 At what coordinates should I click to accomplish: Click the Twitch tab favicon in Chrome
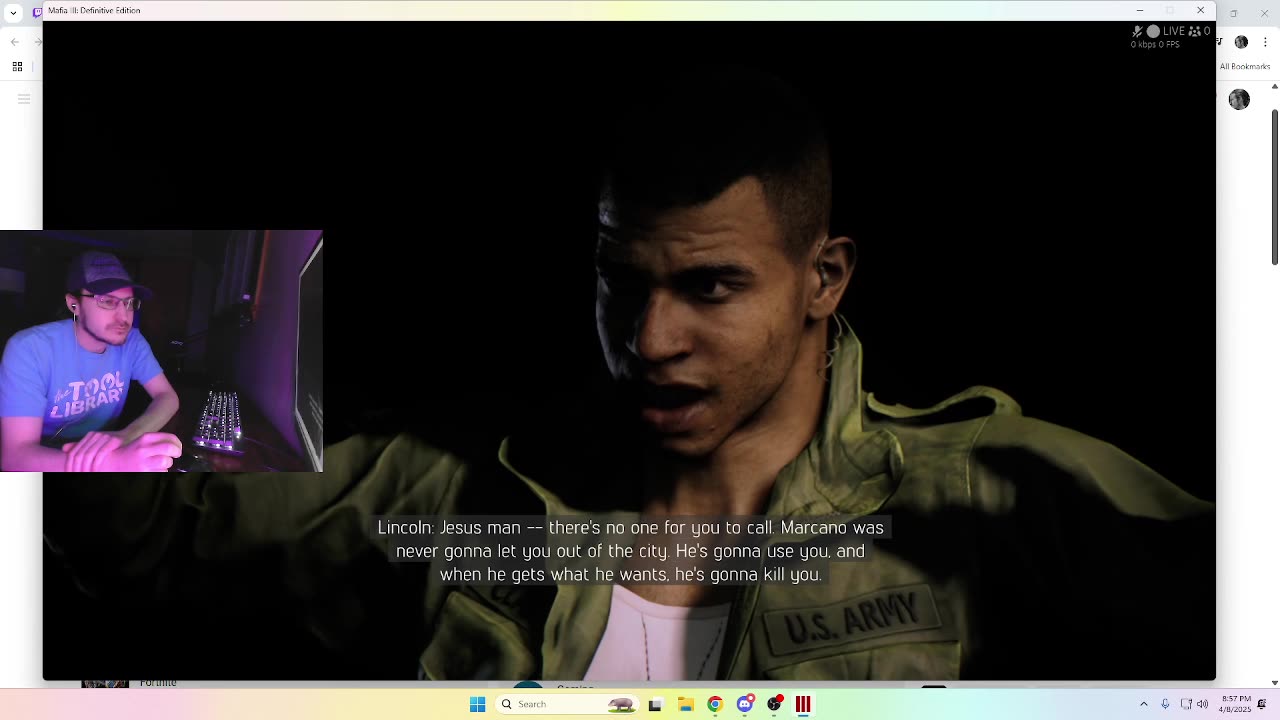point(37,12)
